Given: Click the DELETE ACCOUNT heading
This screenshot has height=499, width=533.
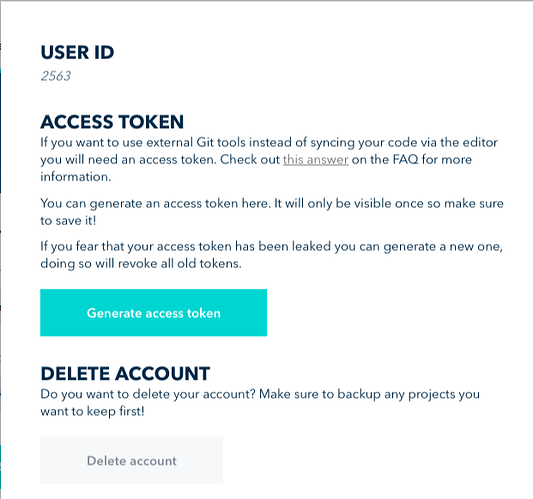Looking at the screenshot, I should tap(125, 374).
